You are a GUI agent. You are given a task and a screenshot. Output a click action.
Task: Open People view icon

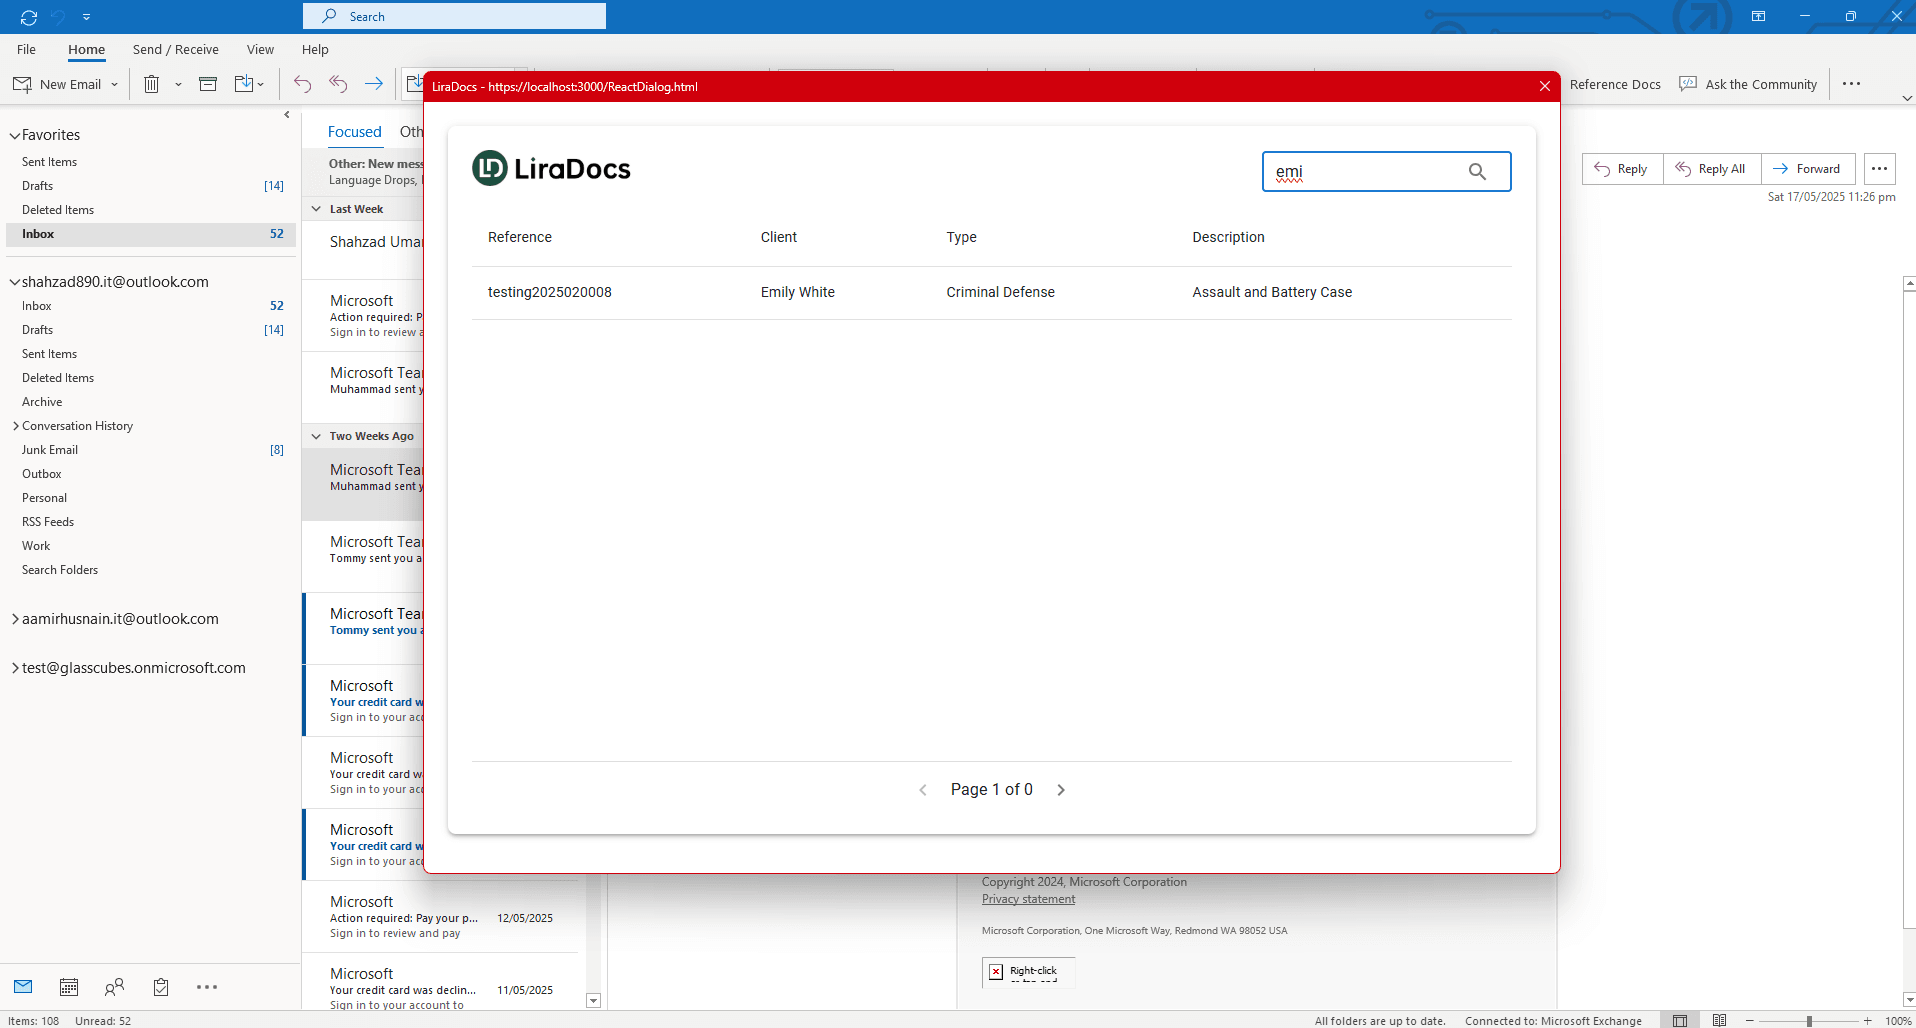pyautogui.click(x=115, y=987)
